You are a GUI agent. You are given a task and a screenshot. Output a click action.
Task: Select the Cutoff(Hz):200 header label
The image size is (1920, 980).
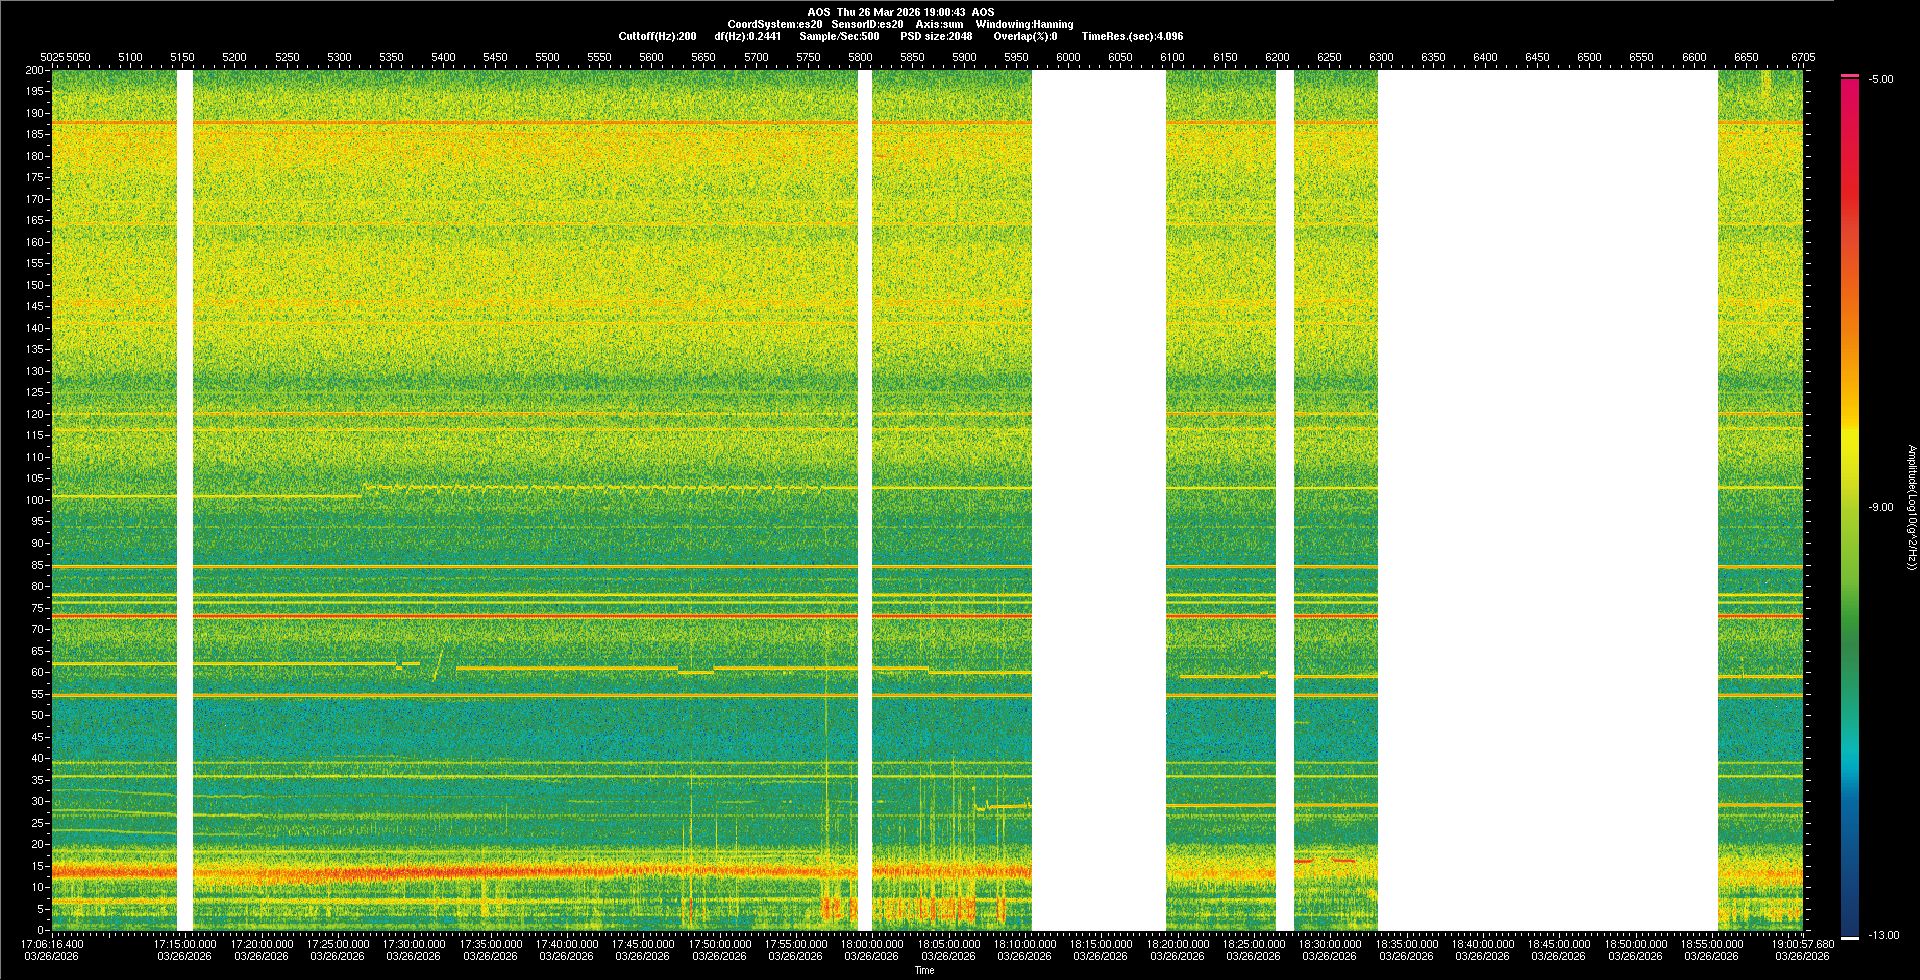pos(657,36)
